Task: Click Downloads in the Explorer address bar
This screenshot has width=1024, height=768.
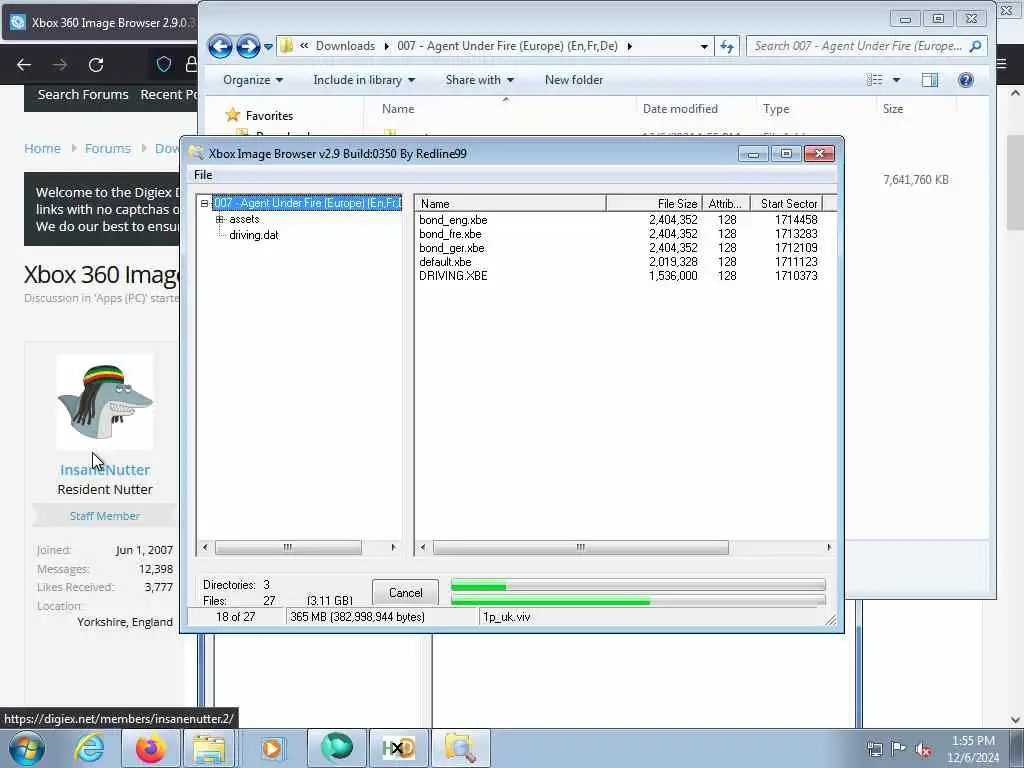Action: click(x=345, y=46)
